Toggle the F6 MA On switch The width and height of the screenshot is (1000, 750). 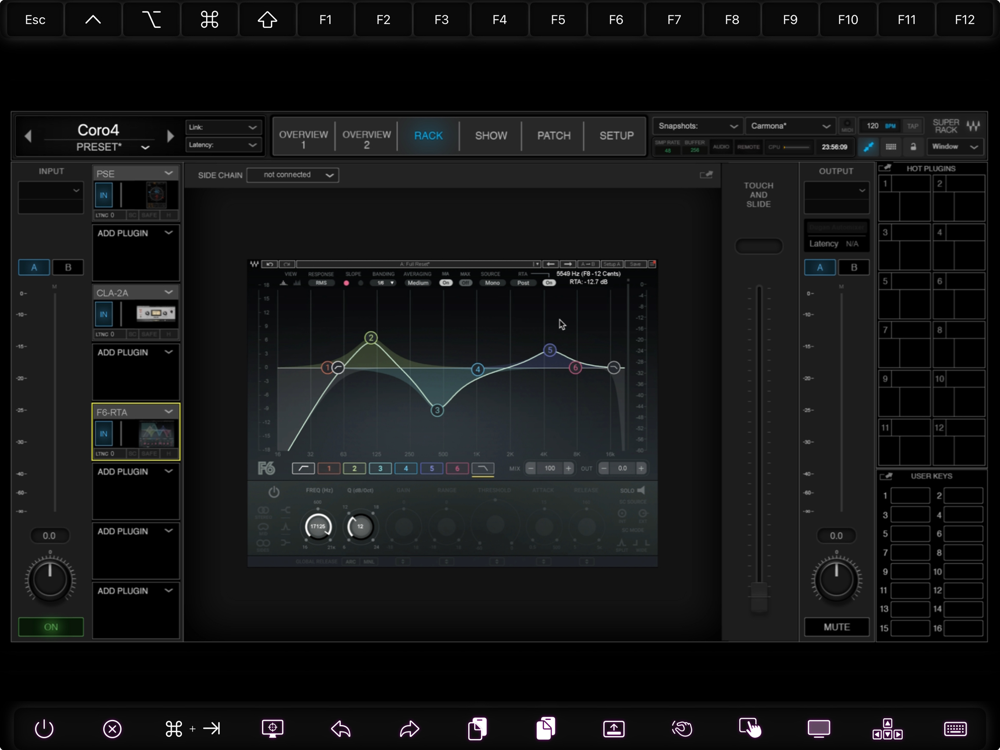pyautogui.click(x=446, y=283)
